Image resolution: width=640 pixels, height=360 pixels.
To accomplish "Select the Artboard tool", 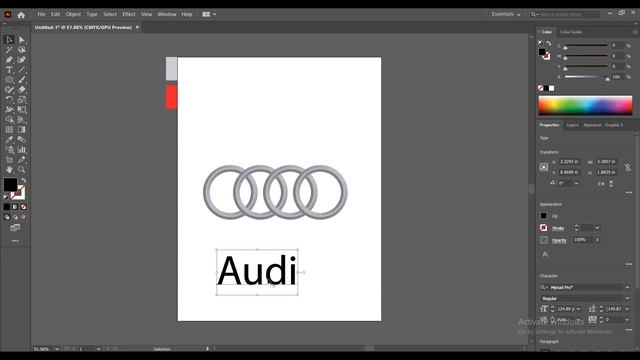I will (9, 160).
